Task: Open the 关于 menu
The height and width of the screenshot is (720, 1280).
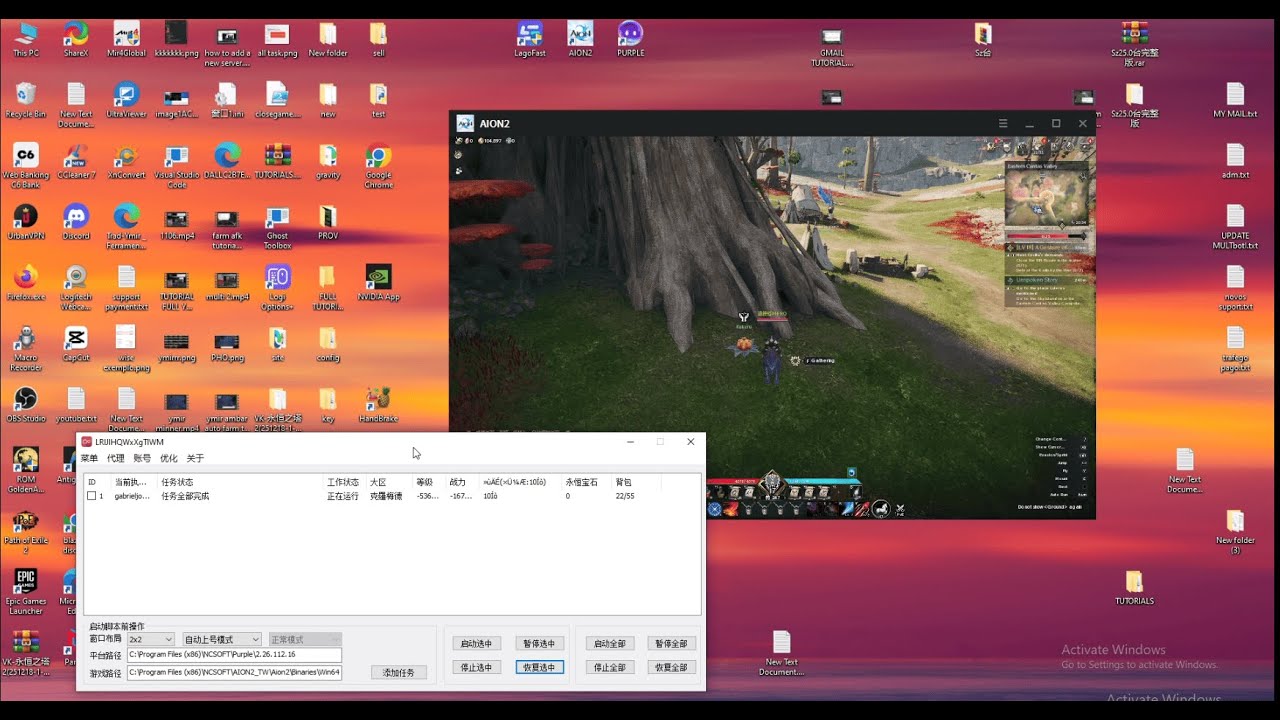Action: coord(195,458)
